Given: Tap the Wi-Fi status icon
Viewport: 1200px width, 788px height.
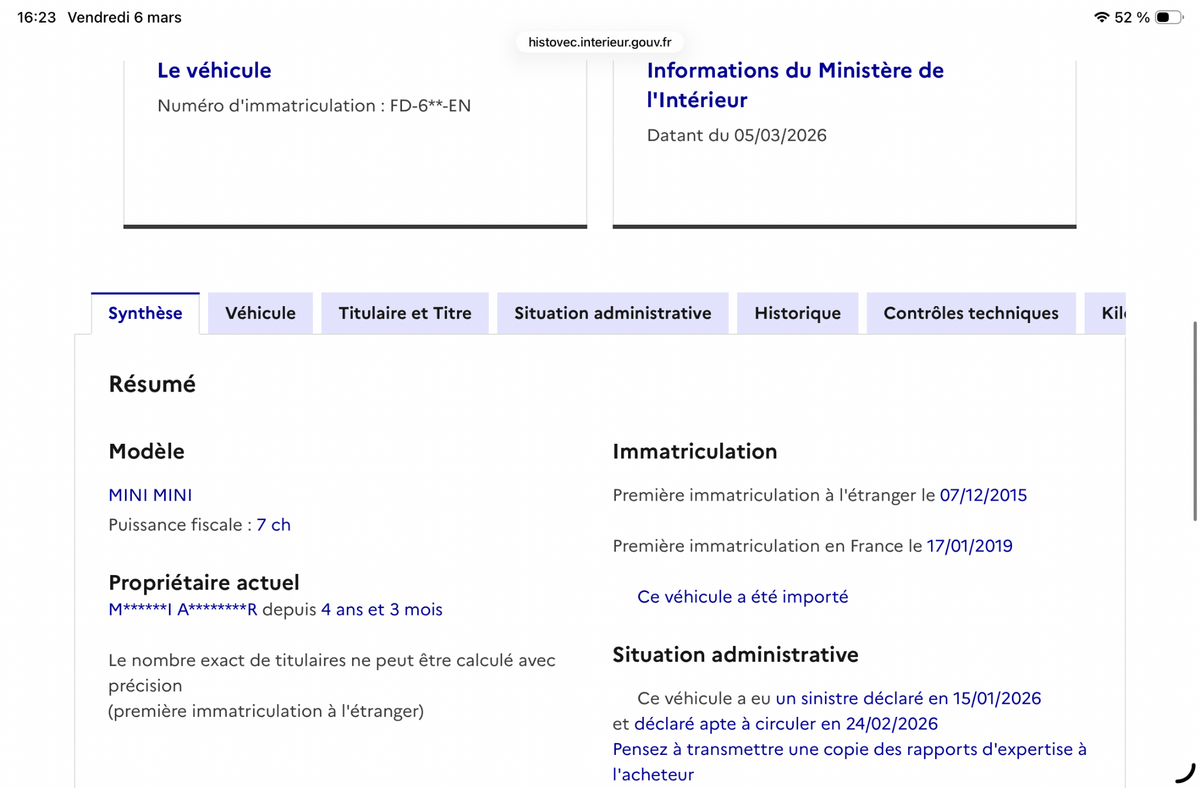Looking at the screenshot, I should (1102, 17).
